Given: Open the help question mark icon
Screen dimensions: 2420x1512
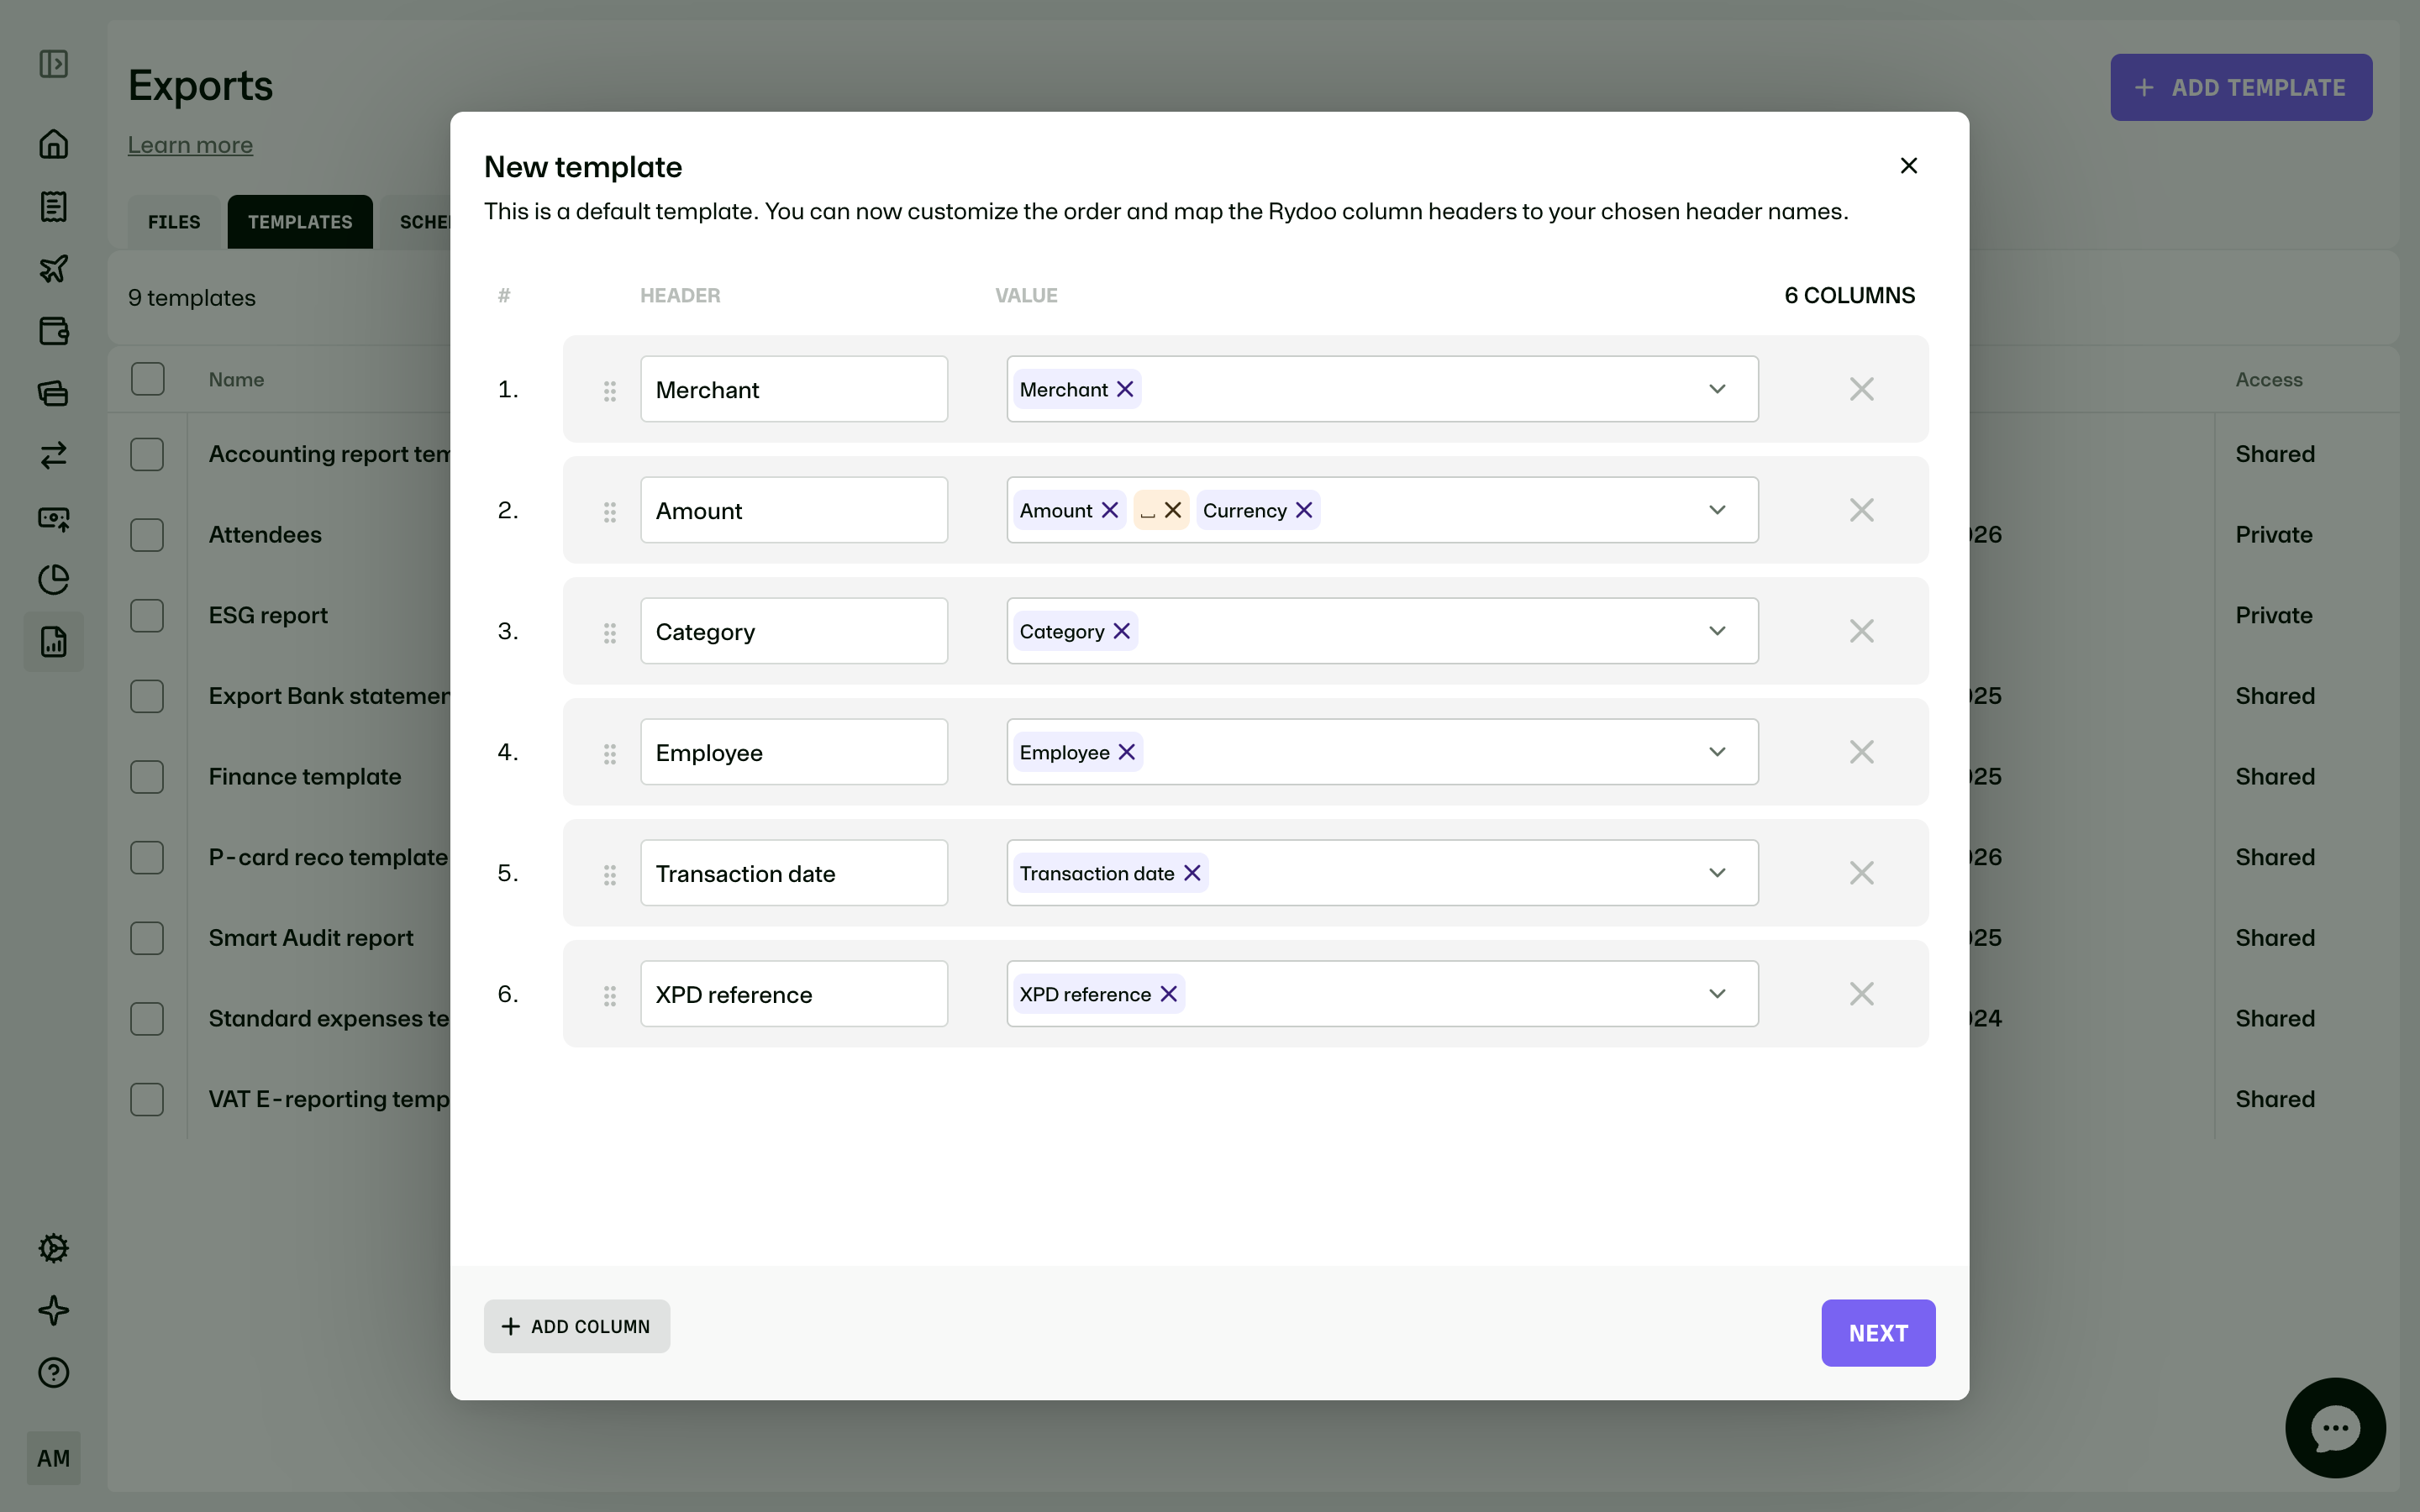Looking at the screenshot, I should (x=53, y=1372).
